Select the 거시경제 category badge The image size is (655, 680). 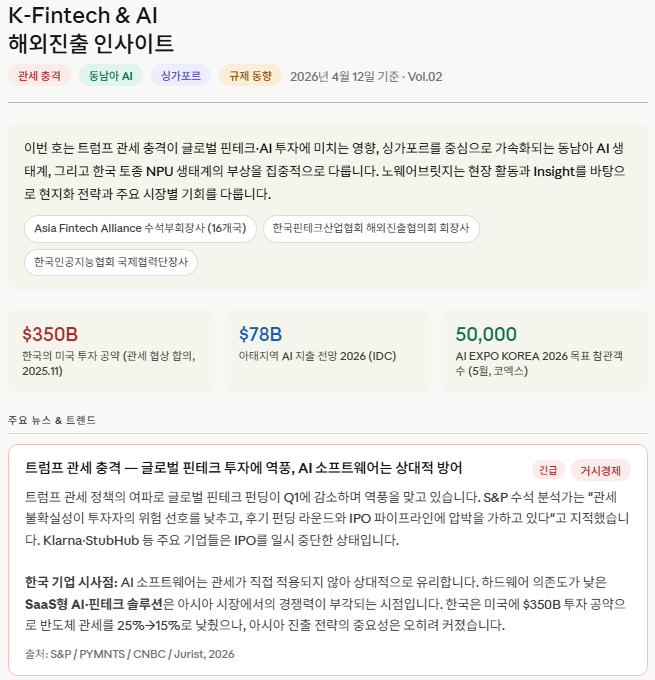(601, 470)
